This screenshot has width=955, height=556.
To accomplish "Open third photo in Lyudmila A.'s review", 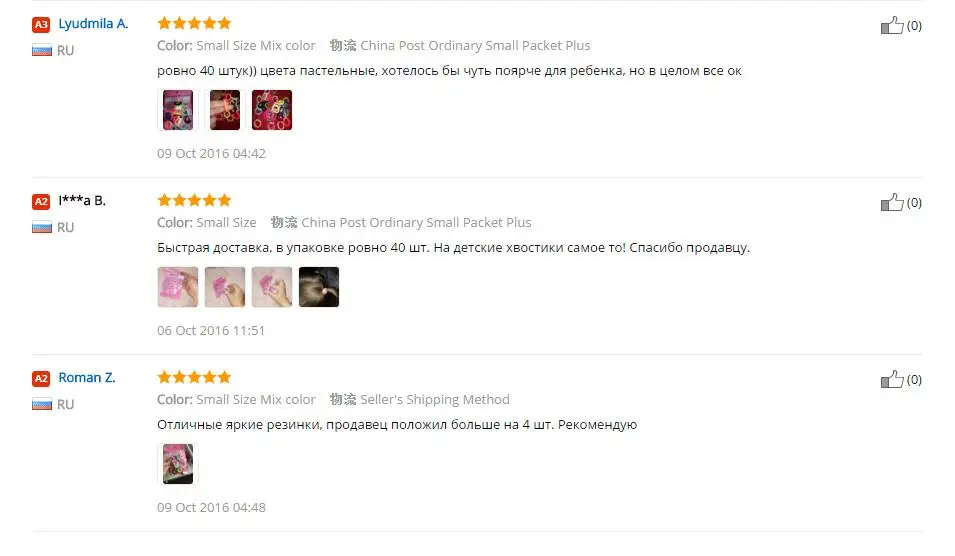I will point(272,110).
